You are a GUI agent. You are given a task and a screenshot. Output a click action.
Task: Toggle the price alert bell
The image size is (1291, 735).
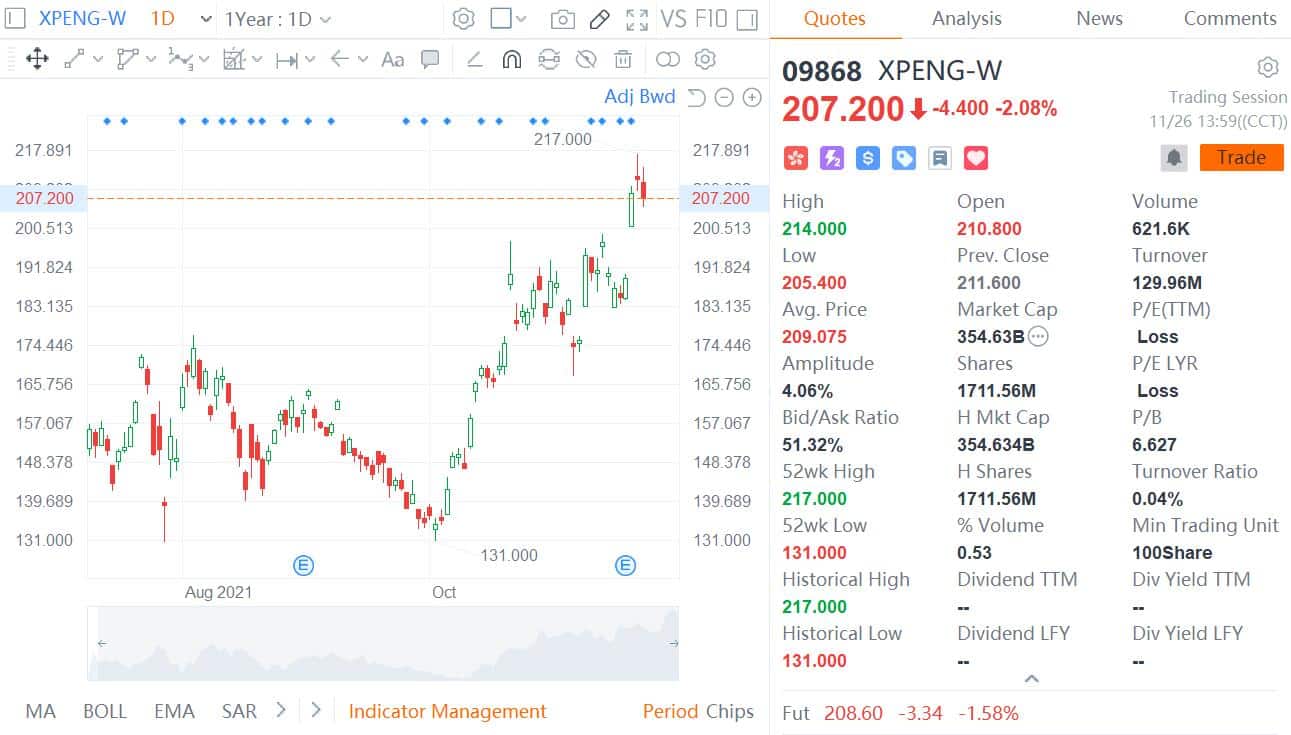pos(1173,157)
